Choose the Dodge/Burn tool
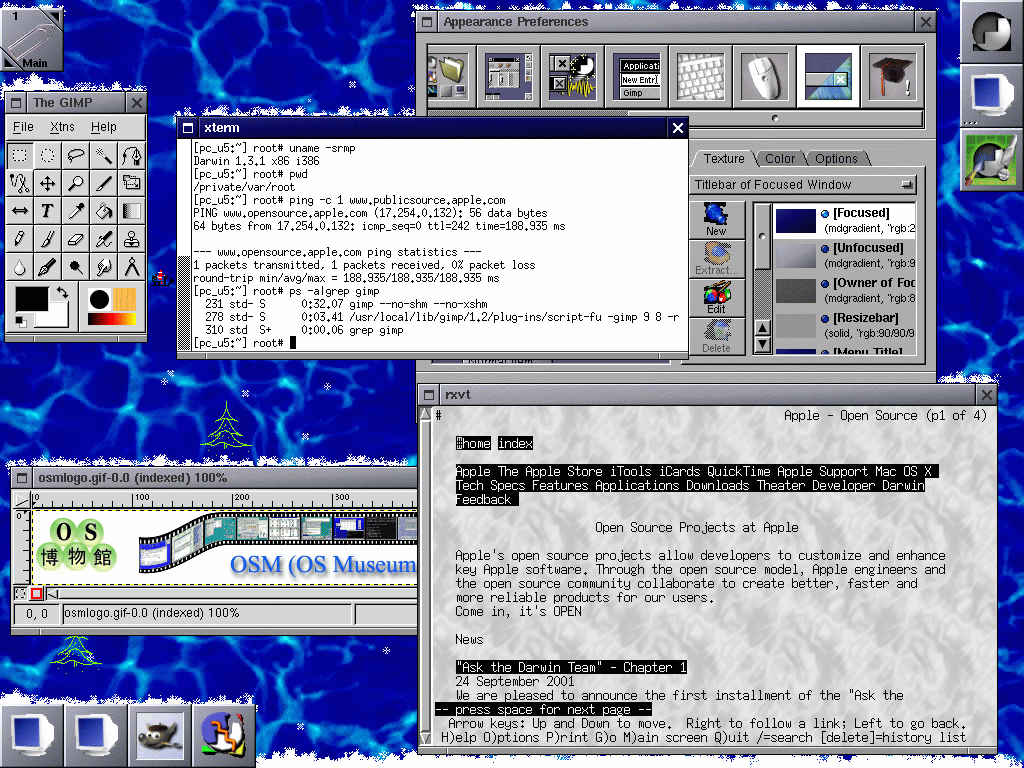This screenshot has height=768, width=1024. (76, 266)
